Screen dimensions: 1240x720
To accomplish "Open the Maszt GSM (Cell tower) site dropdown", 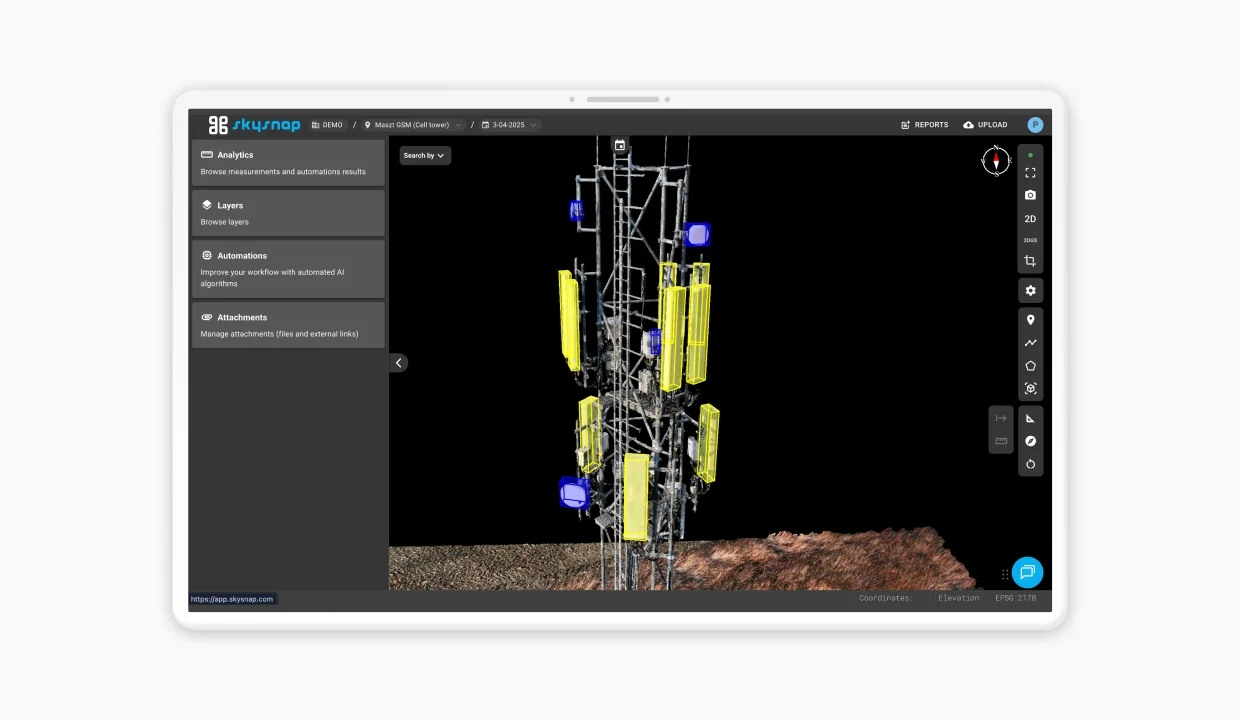I will click(414, 125).
